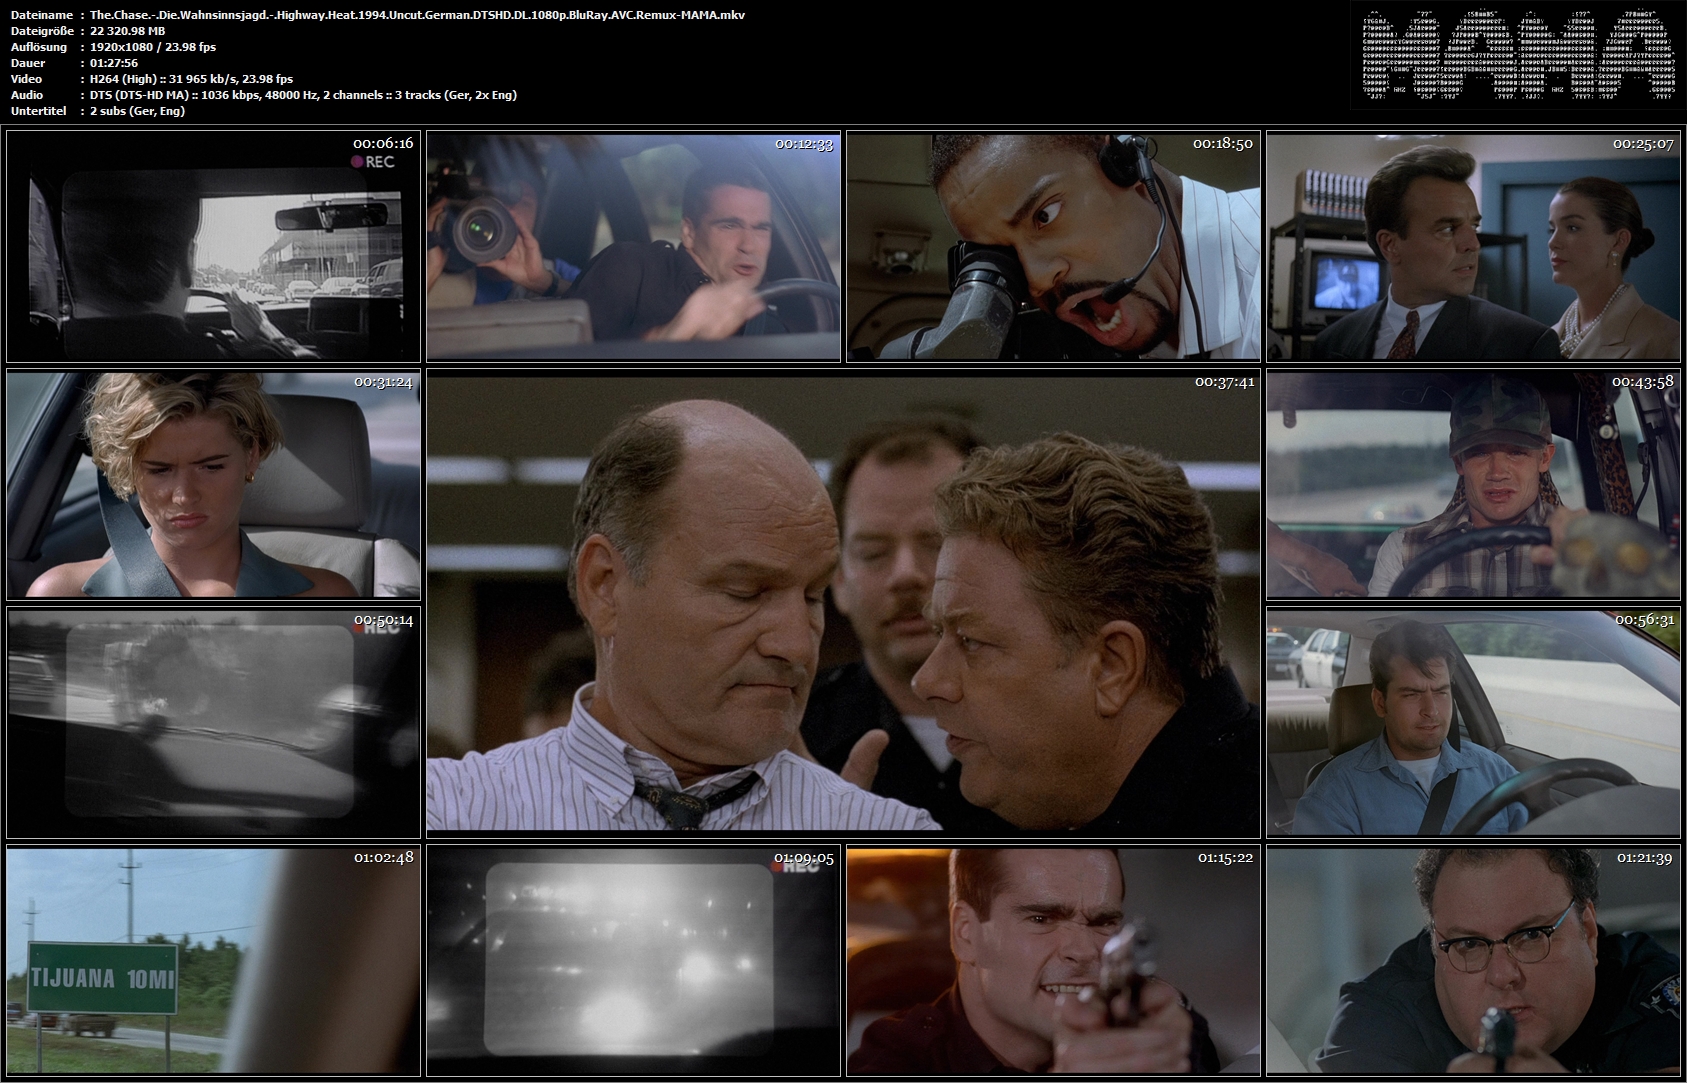Click the 'Audio' label
This screenshot has width=1687, height=1083.
(26, 95)
